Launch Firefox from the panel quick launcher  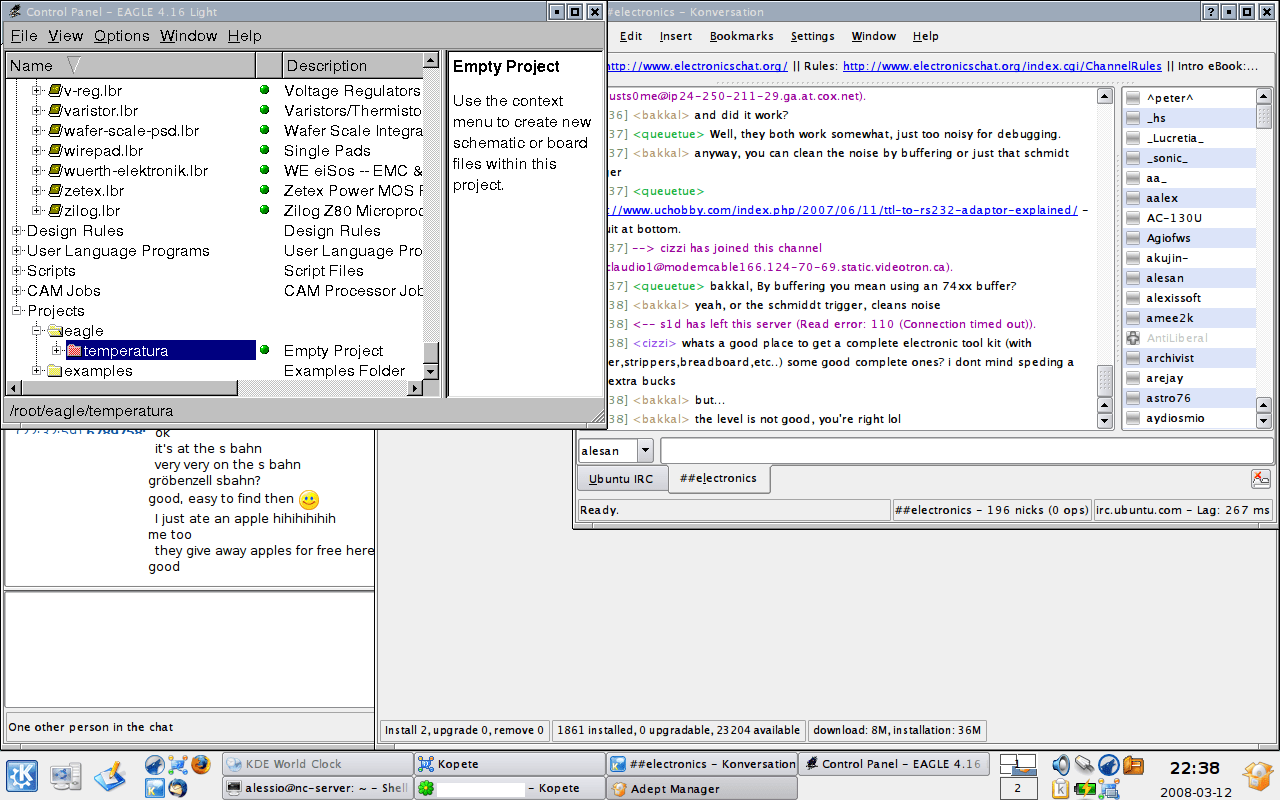[201, 765]
